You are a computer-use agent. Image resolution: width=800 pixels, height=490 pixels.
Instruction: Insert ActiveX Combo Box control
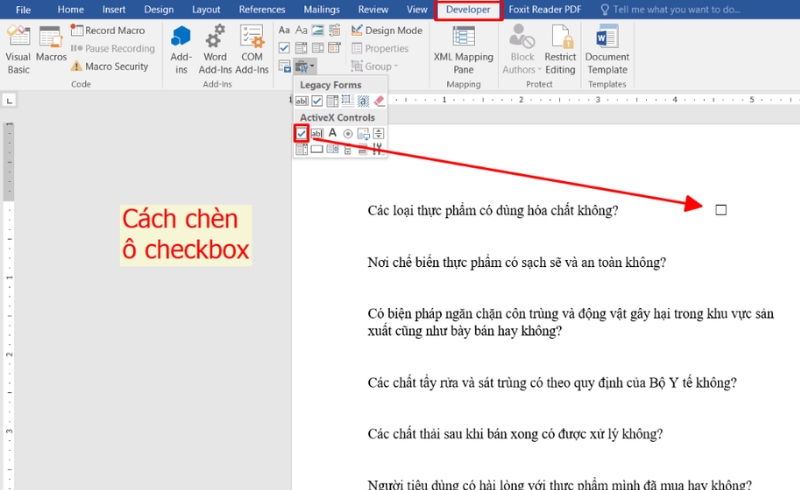[x=302, y=150]
